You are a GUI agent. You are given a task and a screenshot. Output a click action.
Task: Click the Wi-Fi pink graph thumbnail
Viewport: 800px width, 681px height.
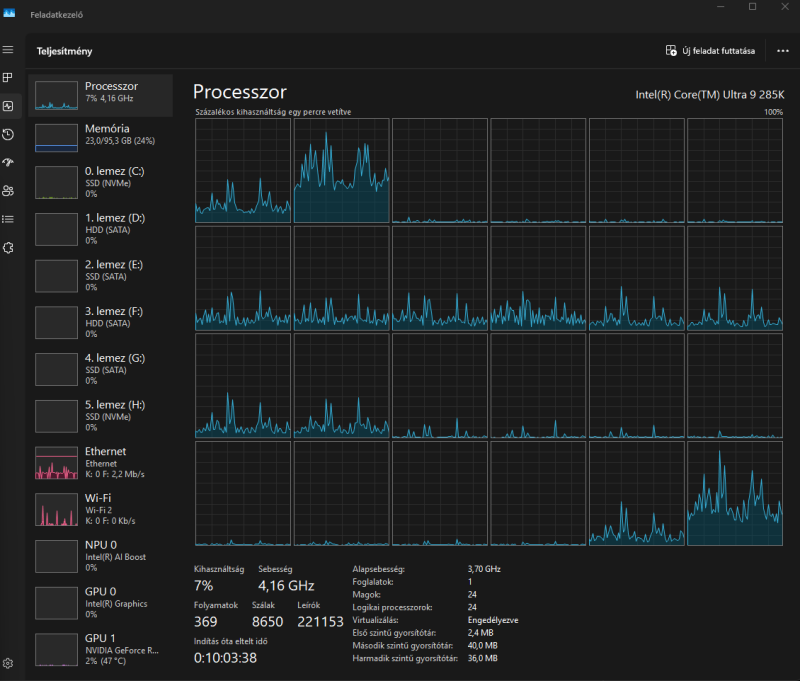[56, 509]
